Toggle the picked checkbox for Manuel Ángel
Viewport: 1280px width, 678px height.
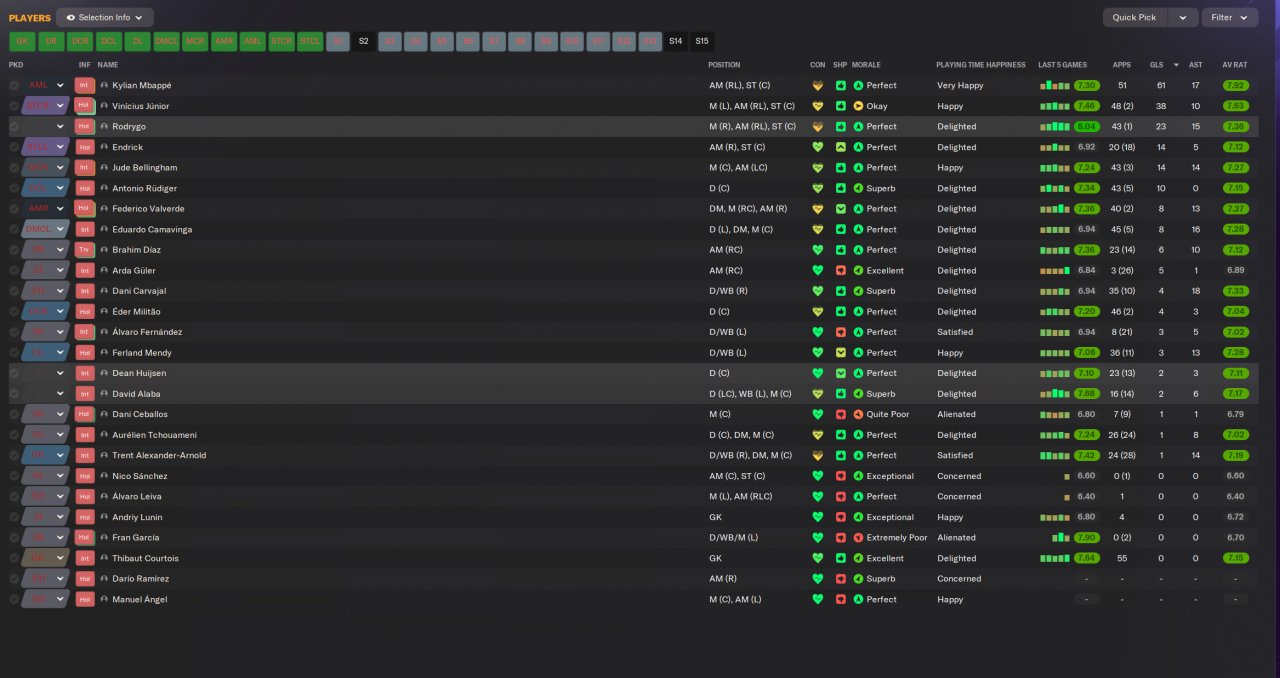point(14,599)
